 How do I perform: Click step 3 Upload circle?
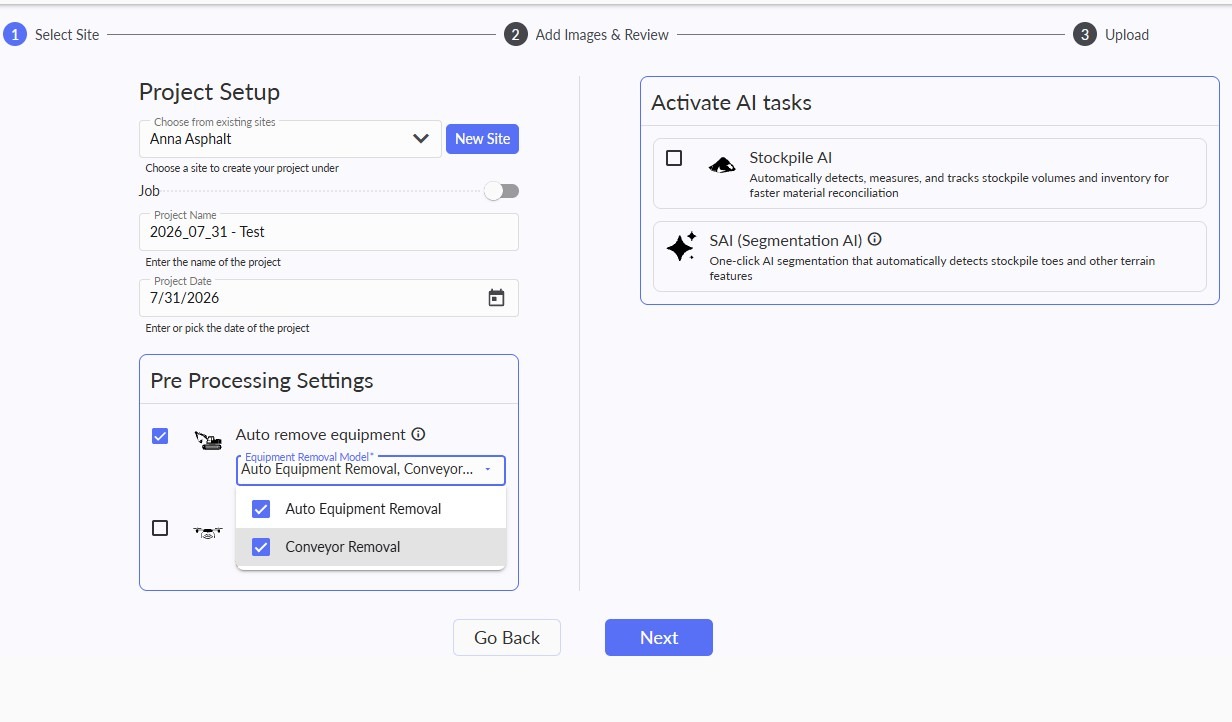[1085, 35]
